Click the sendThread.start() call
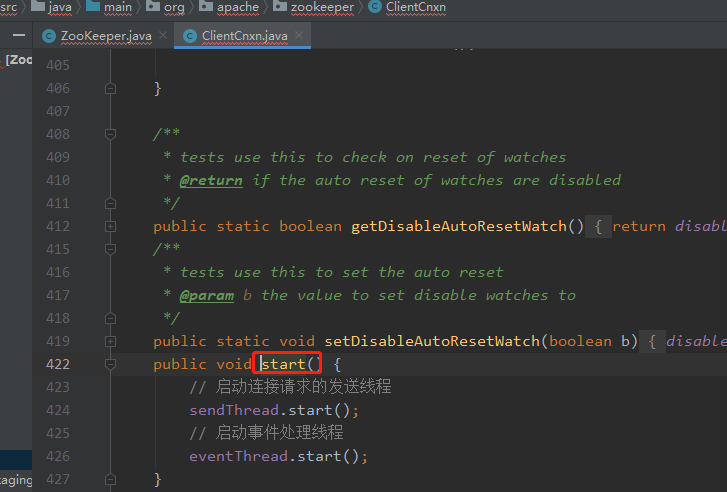Viewport: 727px width, 492px height. [274, 410]
